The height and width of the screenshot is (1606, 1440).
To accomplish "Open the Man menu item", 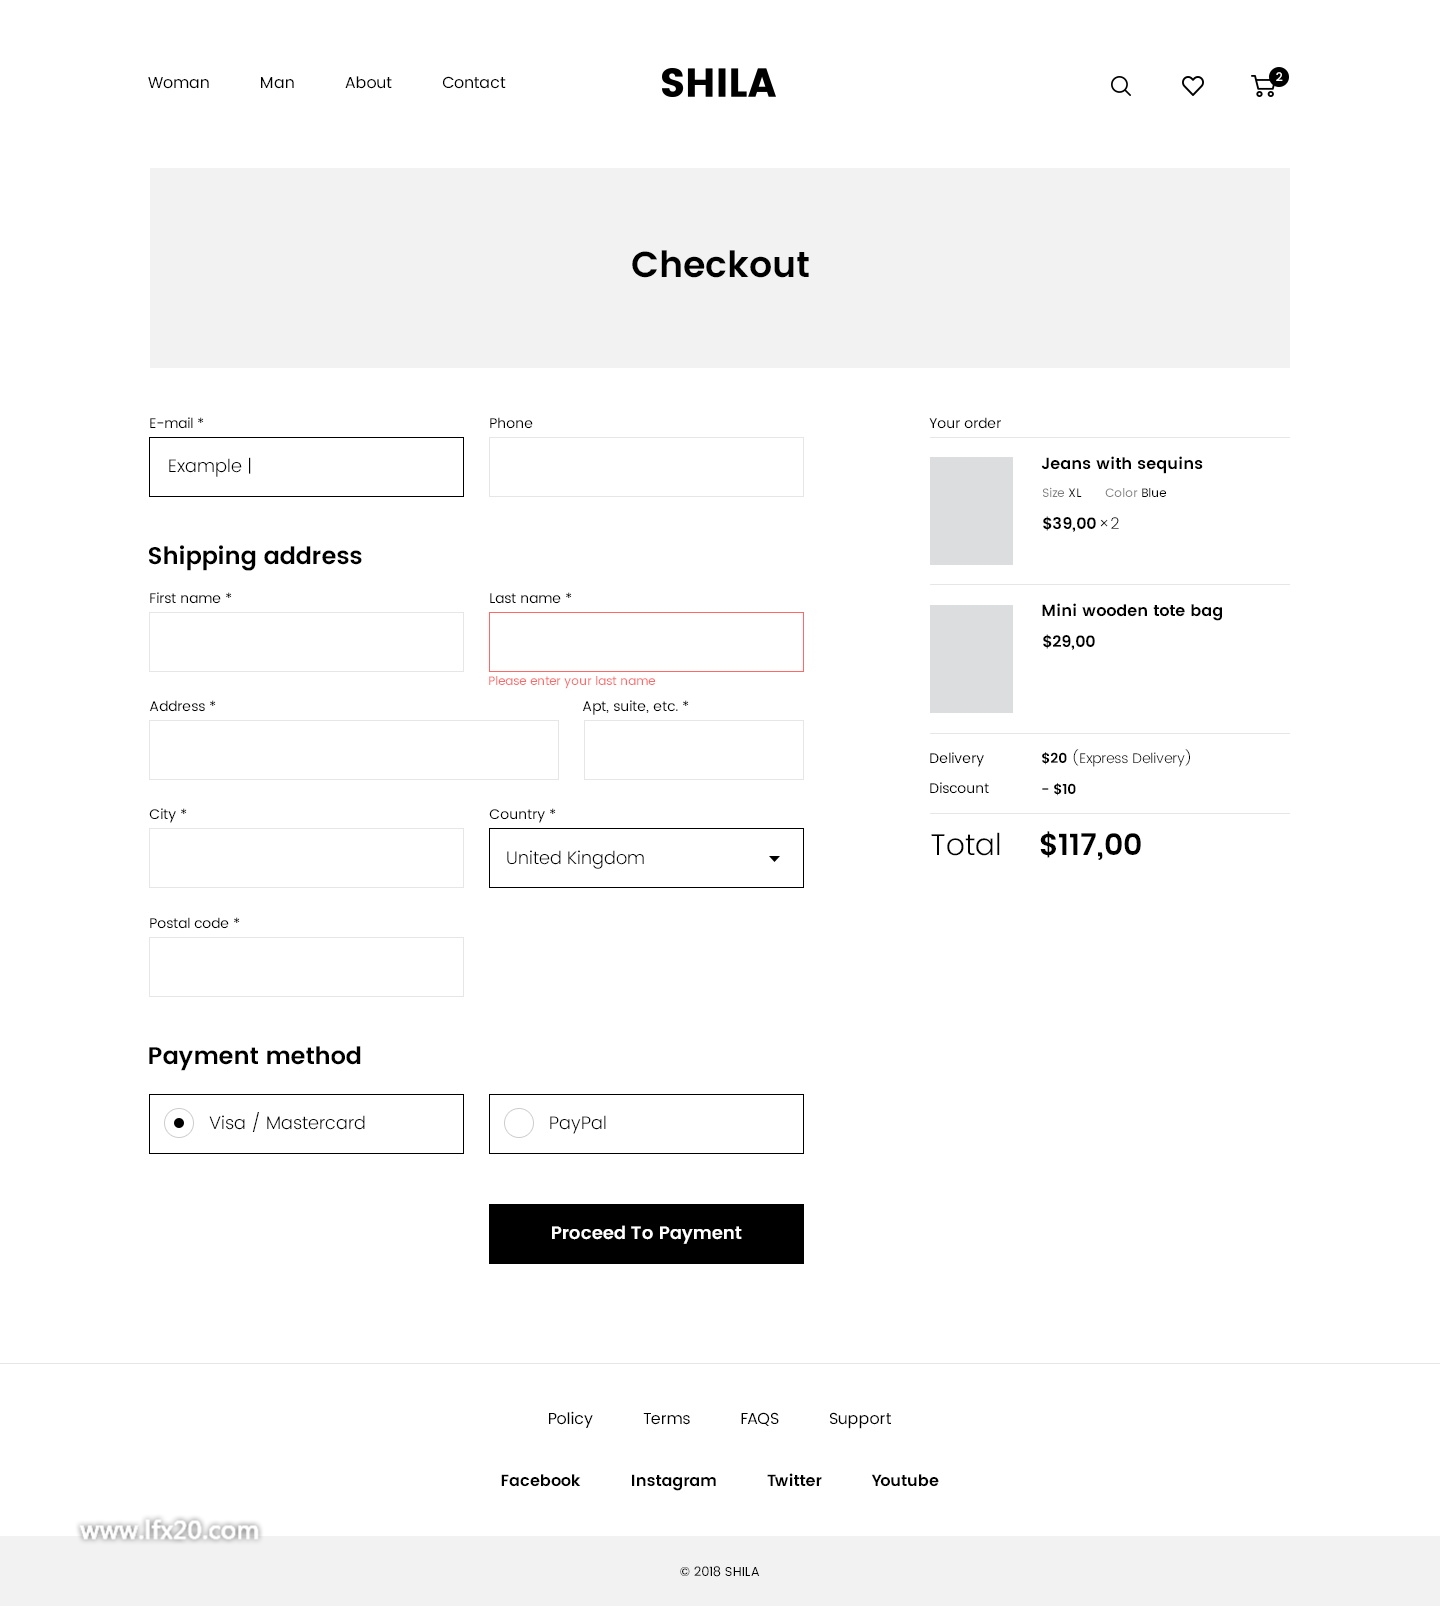I will [x=277, y=83].
